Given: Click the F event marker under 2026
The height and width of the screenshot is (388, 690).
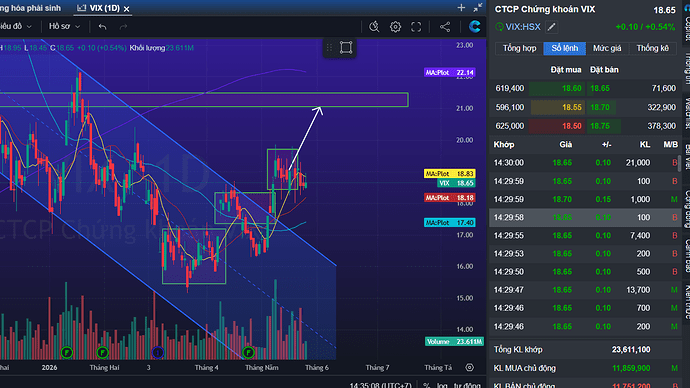Looking at the screenshot, I should point(66,352).
